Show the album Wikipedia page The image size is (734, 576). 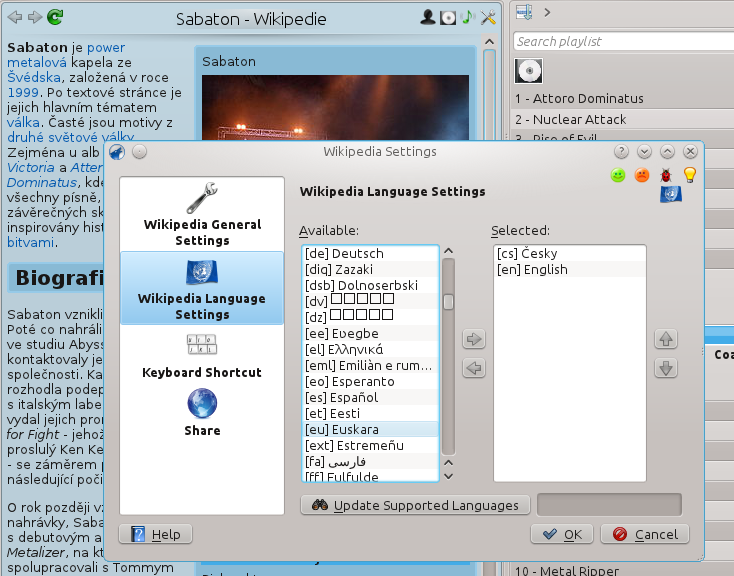(x=448, y=18)
